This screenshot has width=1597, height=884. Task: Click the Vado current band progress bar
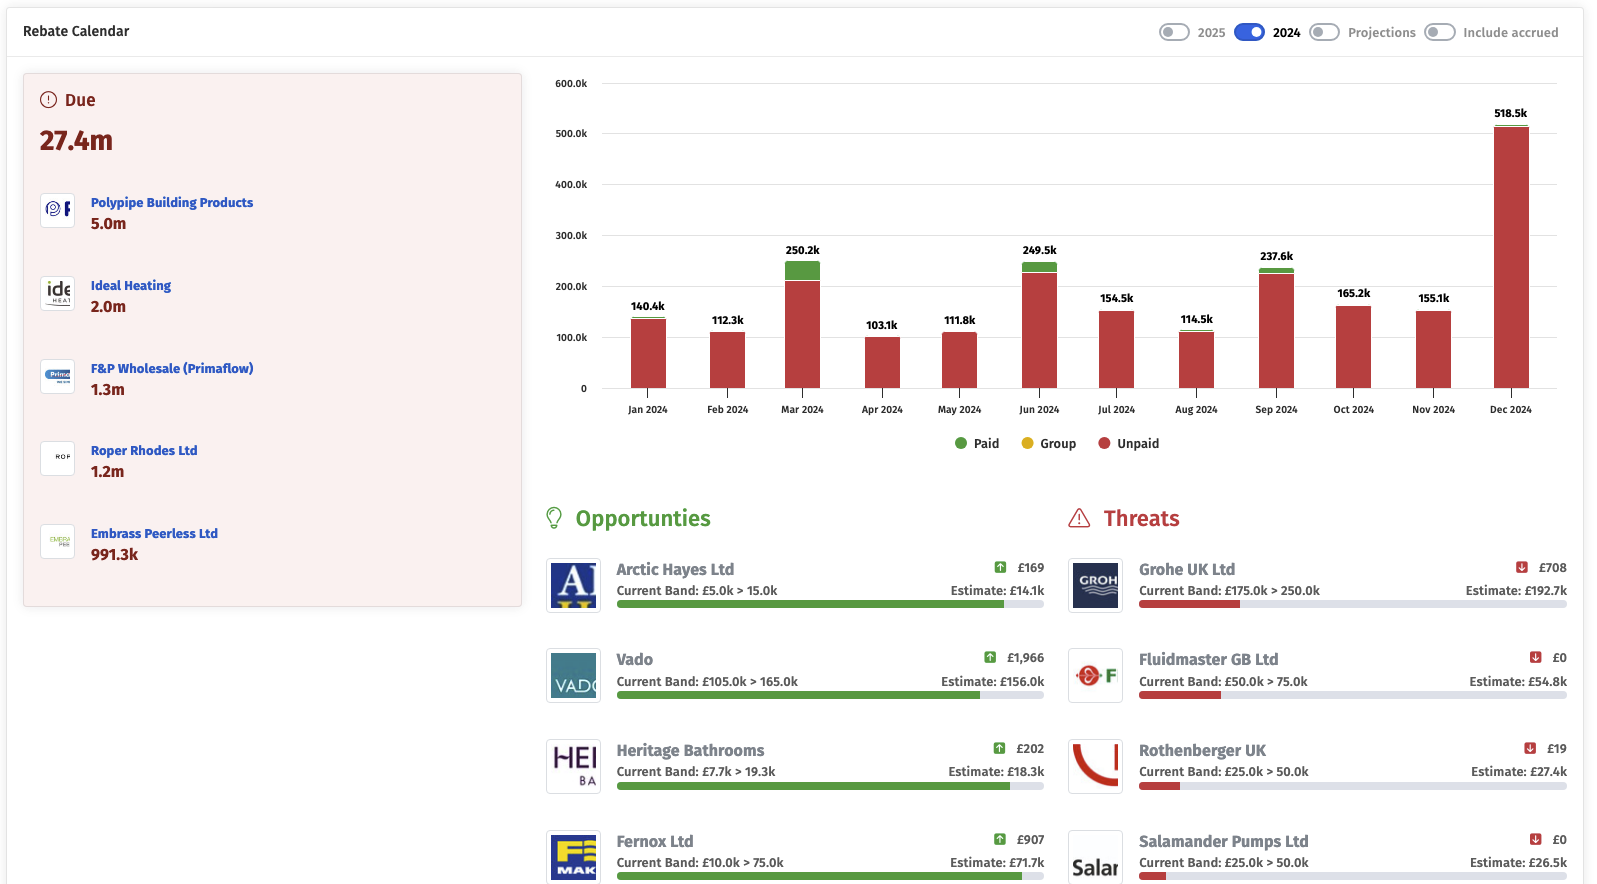pyautogui.click(x=829, y=695)
